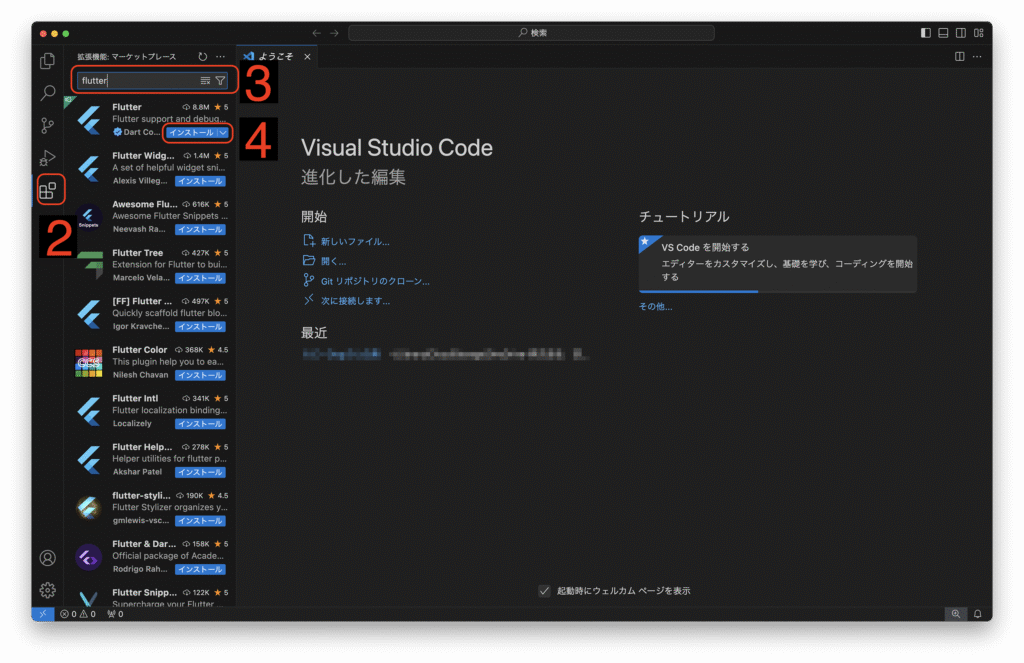Screen dimensions: 1024x663
Task: Open the Source Control view
Action: 48,125
